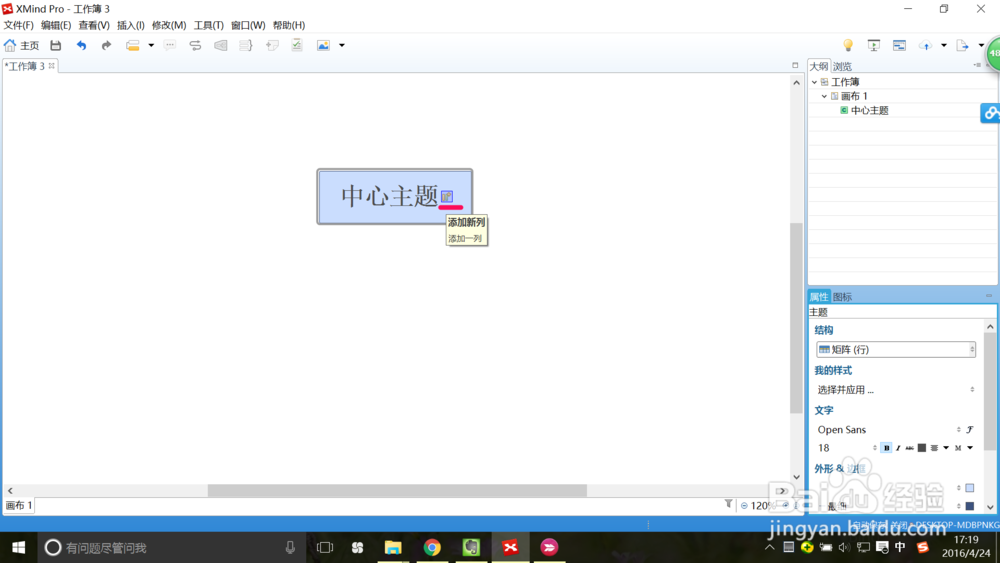Select 中心主题 in the outline tree
Viewport: 1000px width, 563px height.
point(869,110)
